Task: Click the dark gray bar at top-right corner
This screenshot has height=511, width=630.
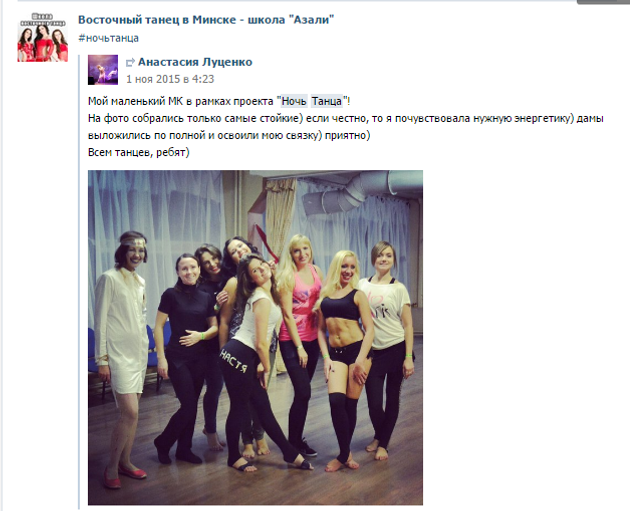Action: [x=603, y=2]
